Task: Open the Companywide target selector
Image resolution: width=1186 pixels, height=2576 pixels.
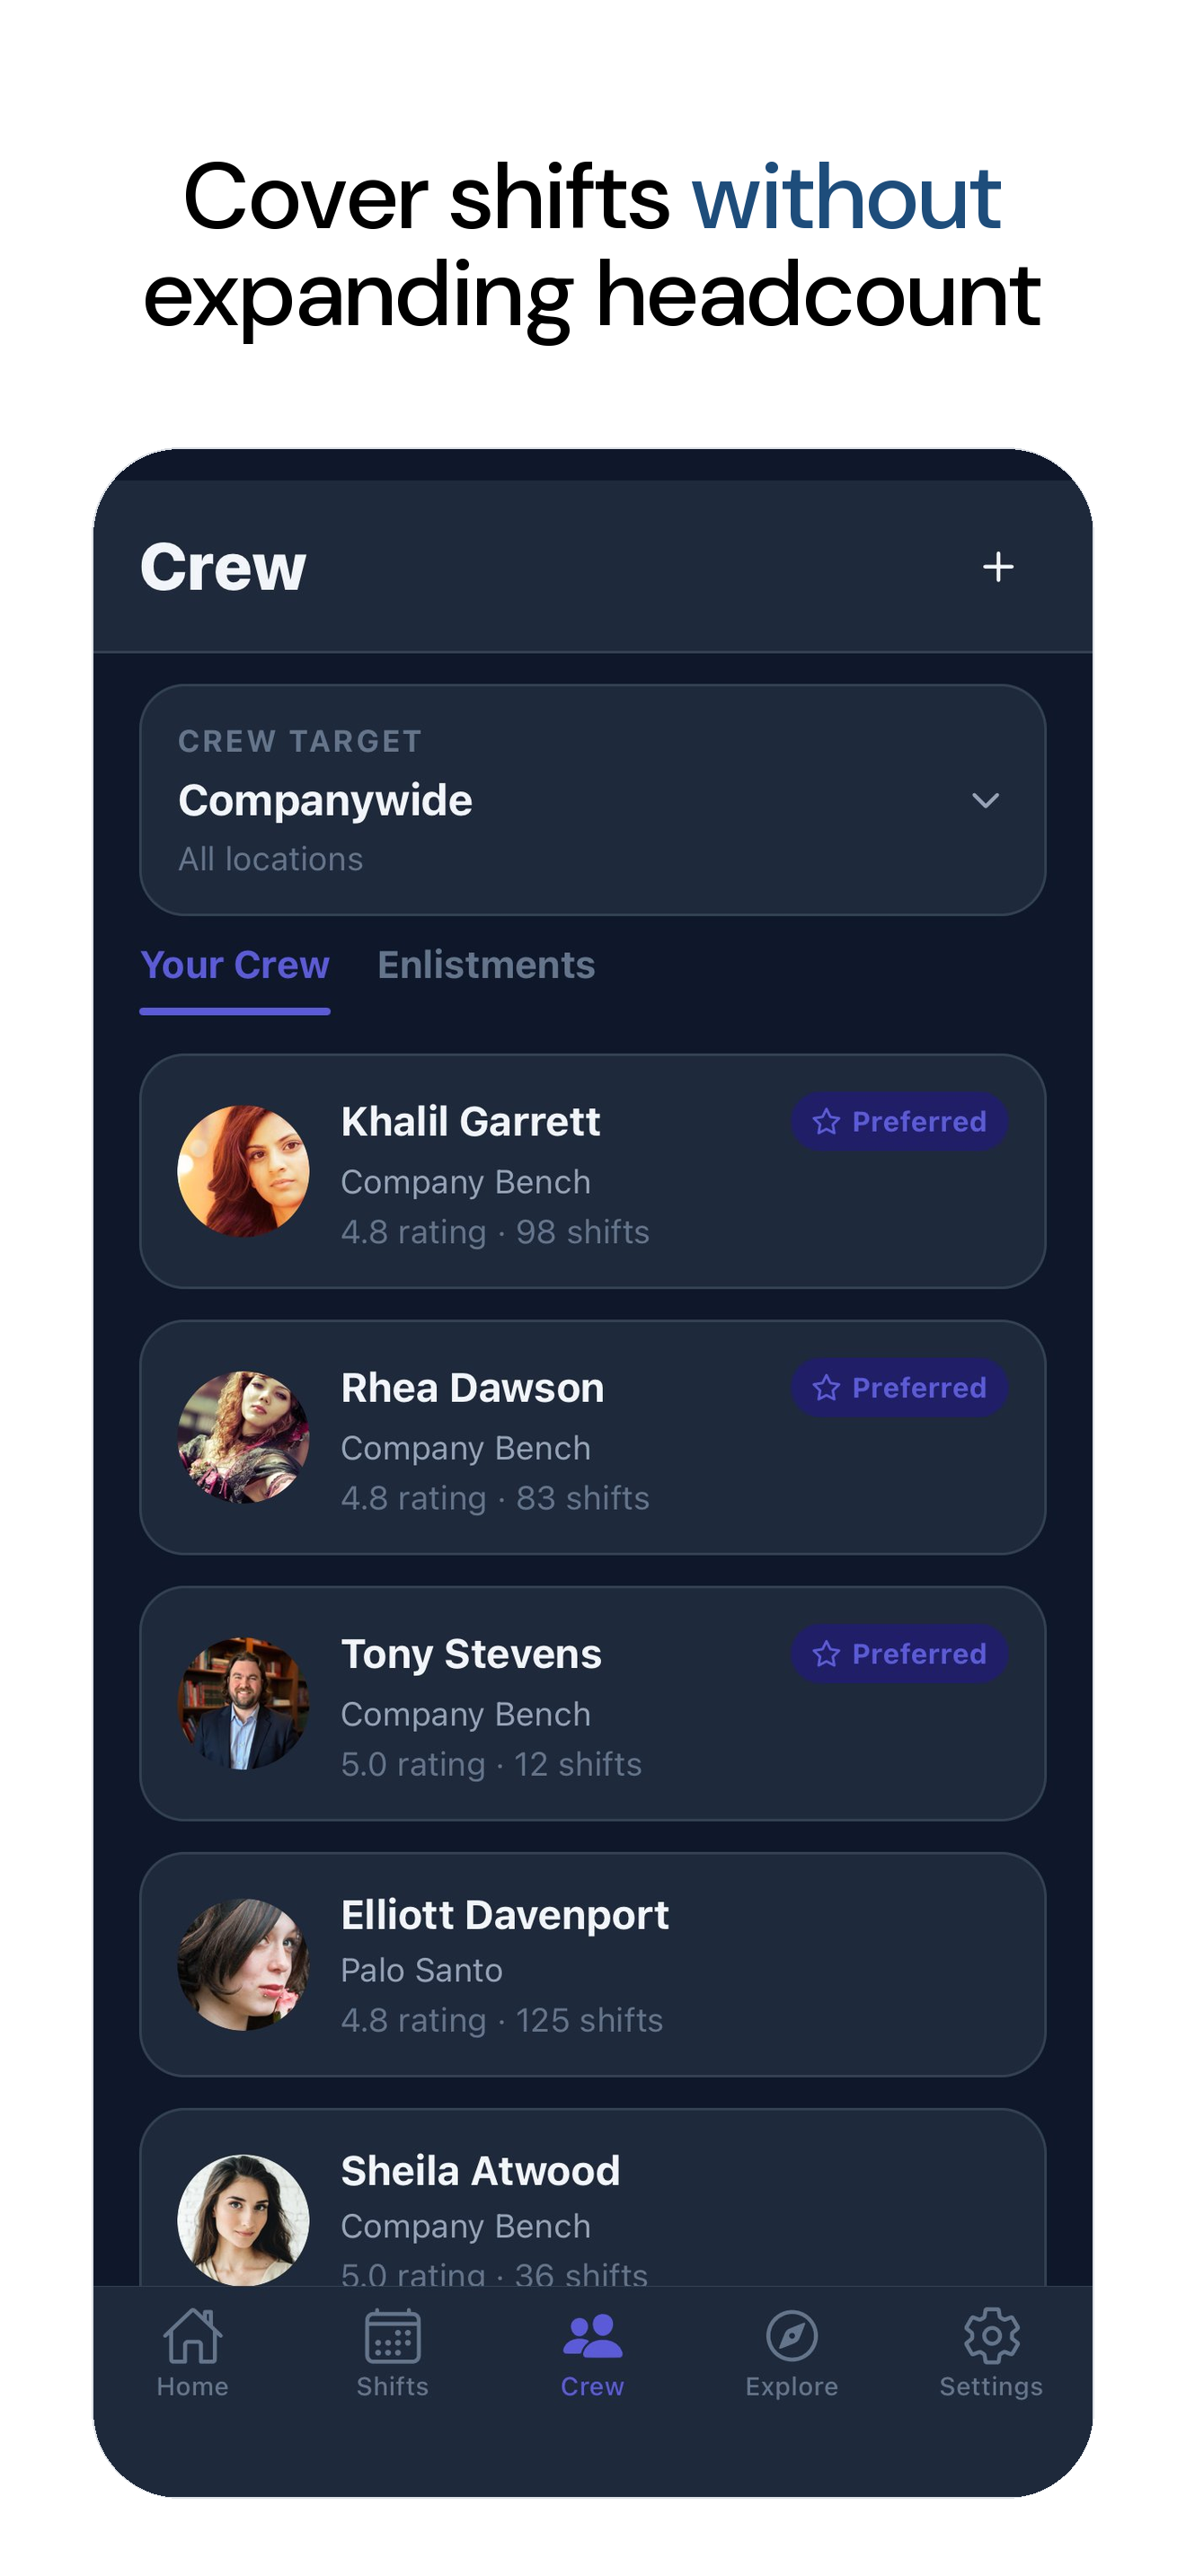Action: coord(592,800)
